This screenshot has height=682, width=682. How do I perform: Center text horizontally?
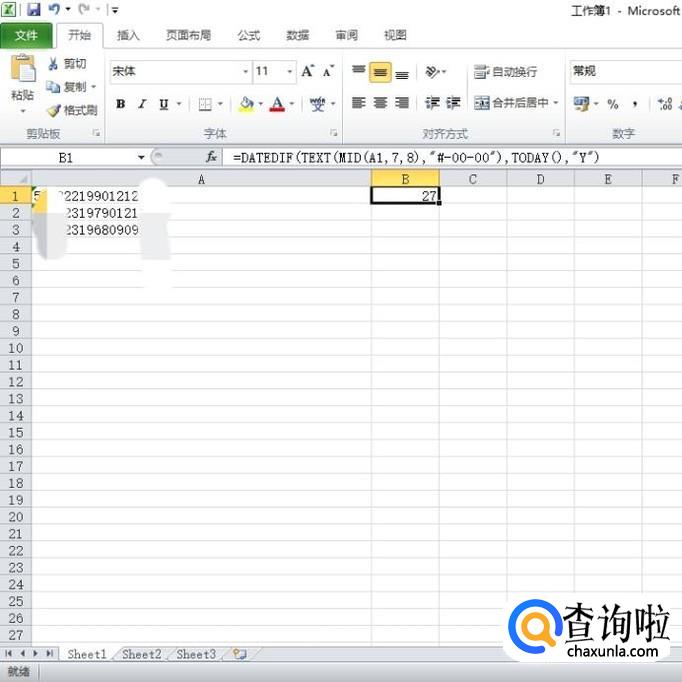(380, 103)
